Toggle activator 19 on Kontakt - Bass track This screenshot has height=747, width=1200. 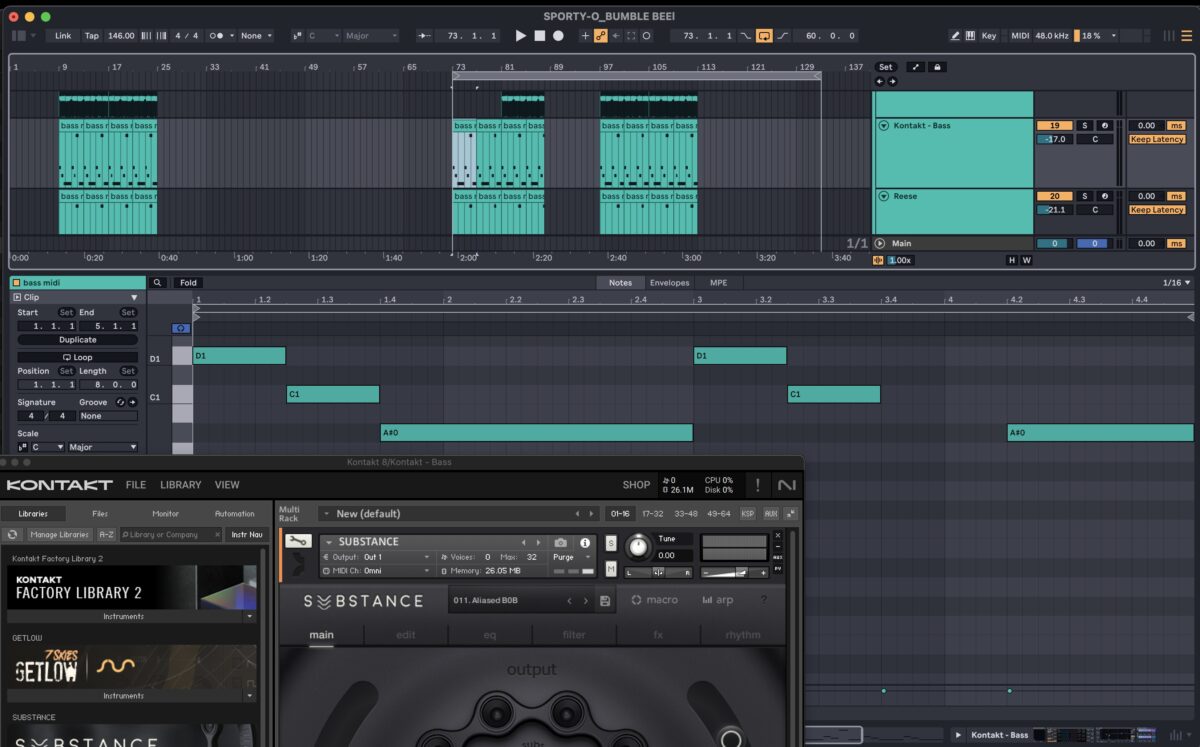(x=1054, y=125)
